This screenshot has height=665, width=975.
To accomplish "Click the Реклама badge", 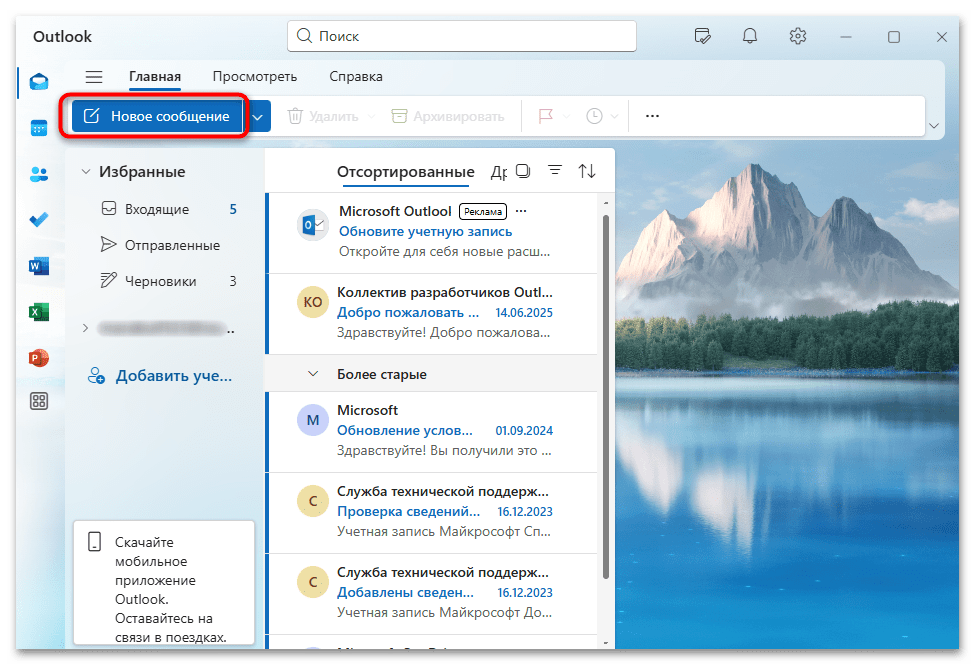I will (483, 212).
